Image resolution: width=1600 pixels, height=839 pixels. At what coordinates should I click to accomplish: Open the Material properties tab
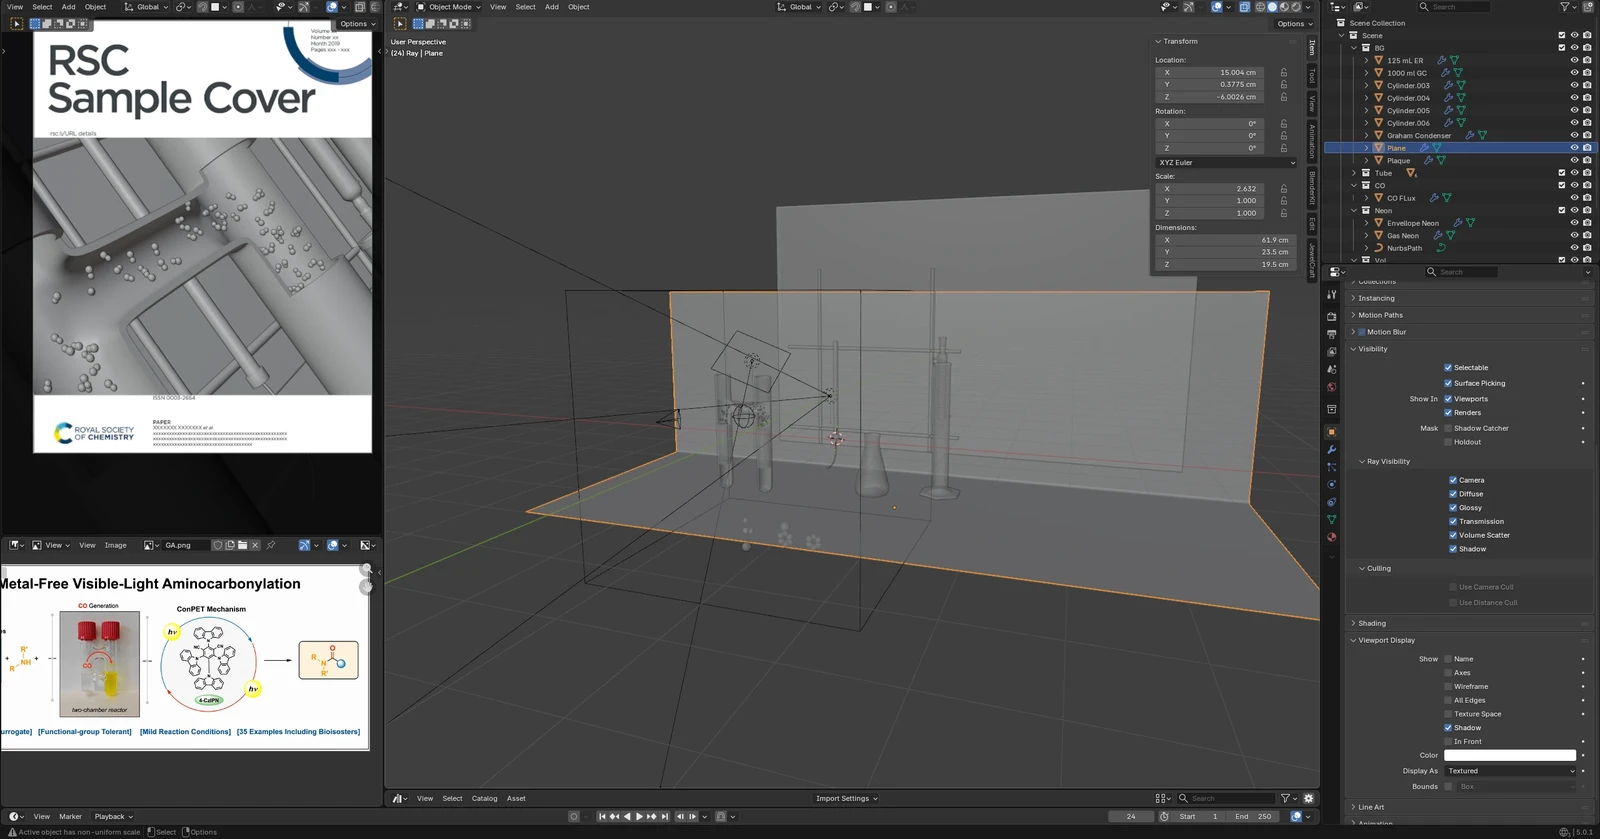click(1331, 537)
